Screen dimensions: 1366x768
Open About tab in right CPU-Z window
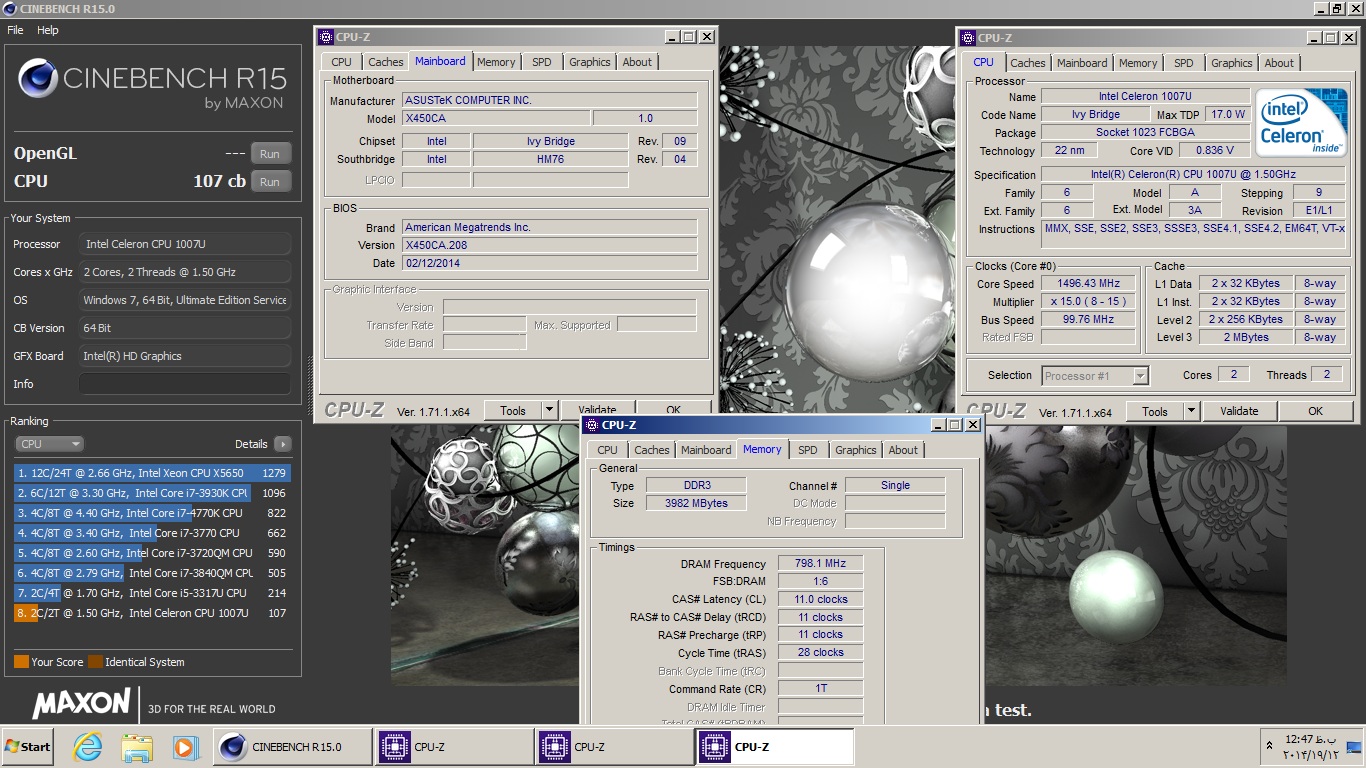pyautogui.click(x=1279, y=63)
